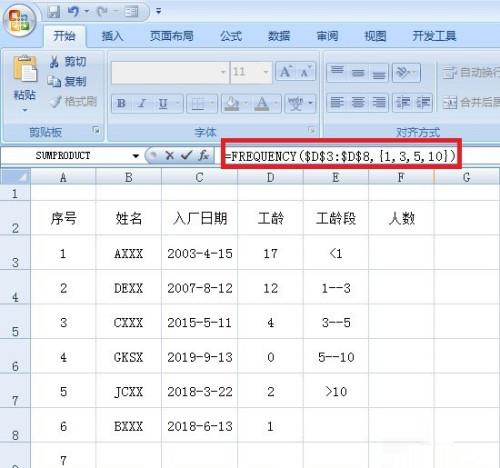Confirm the formula with check icon
Viewport: 500px width, 468px height.
[186, 155]
